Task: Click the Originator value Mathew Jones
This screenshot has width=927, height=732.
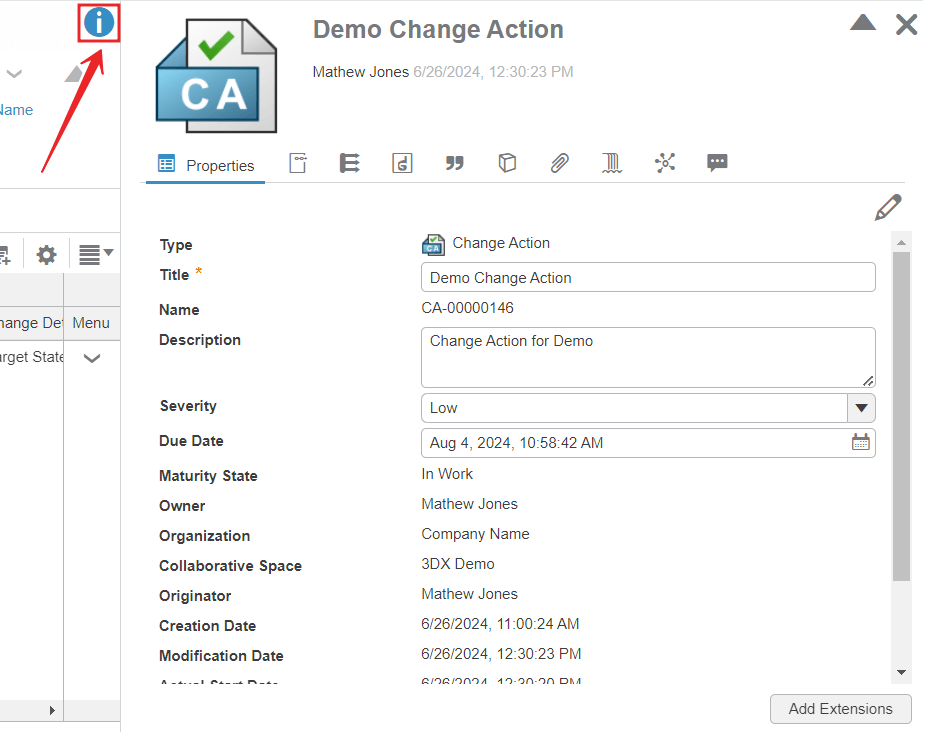Action: (469, 594)
